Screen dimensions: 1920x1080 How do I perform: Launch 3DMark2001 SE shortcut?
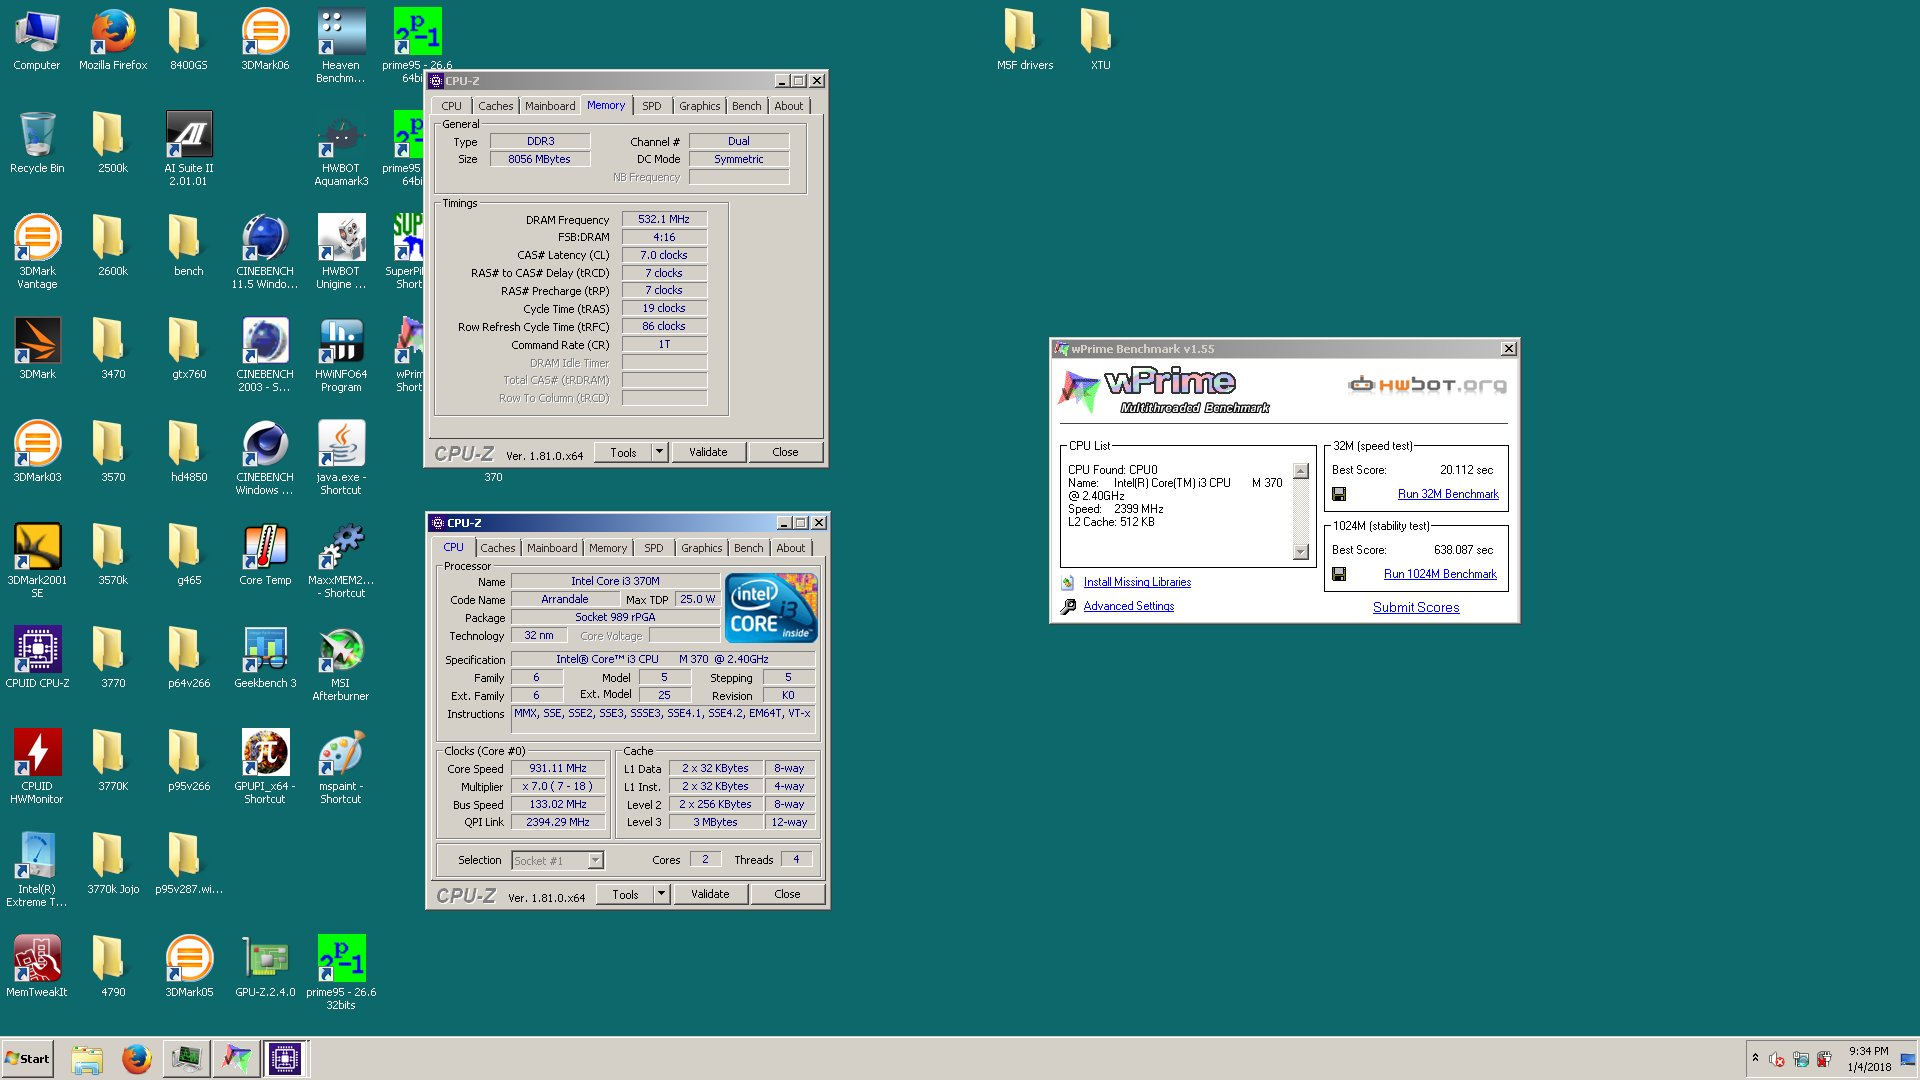coord(37,561)
